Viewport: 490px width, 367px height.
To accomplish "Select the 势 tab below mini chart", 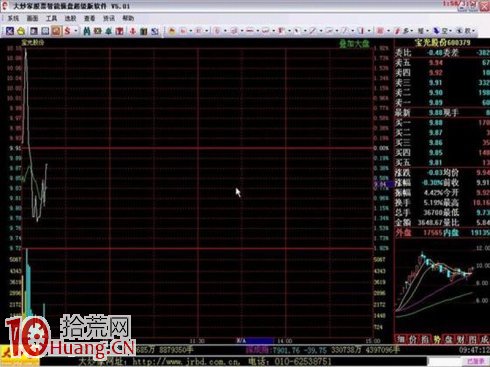I will coord(437,340).
